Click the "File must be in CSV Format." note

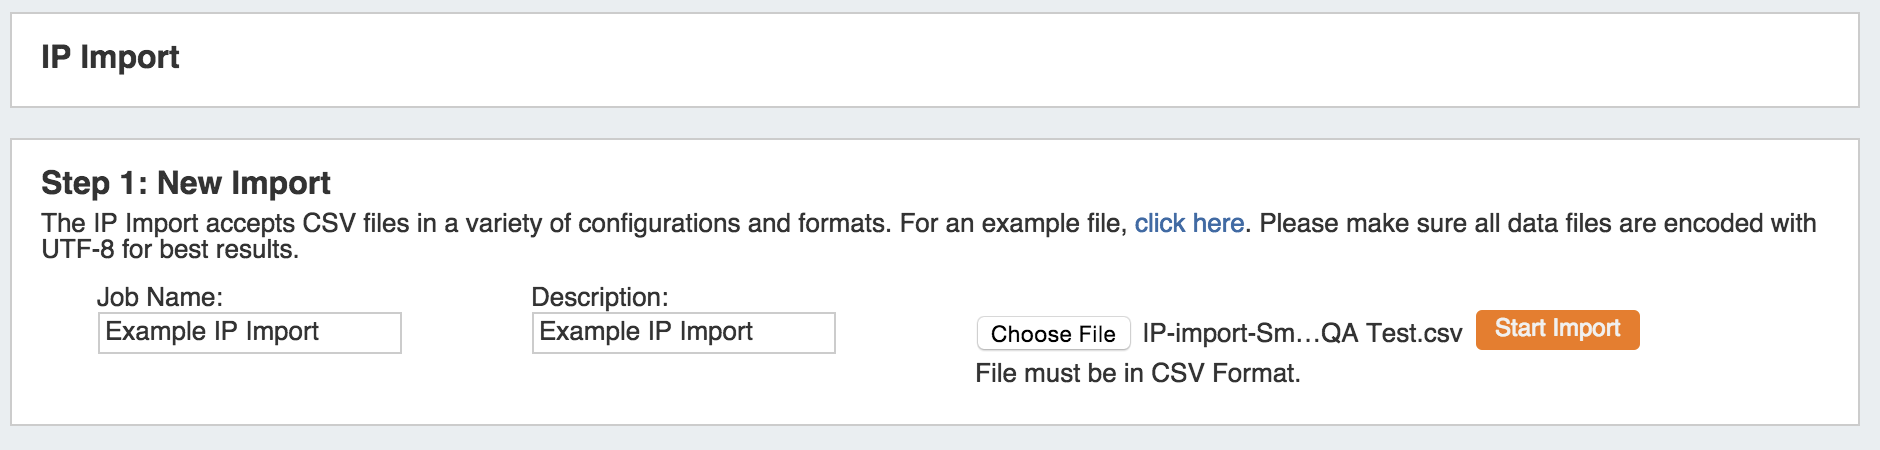(1138, 373)
